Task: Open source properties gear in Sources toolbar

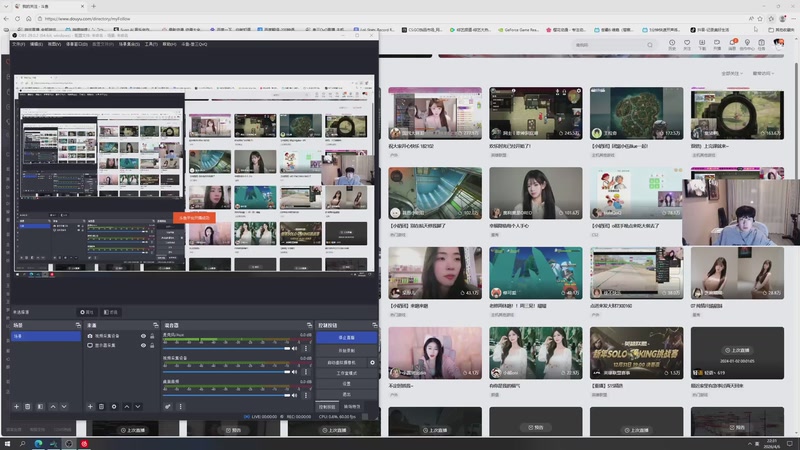Action: pos(114,407)
